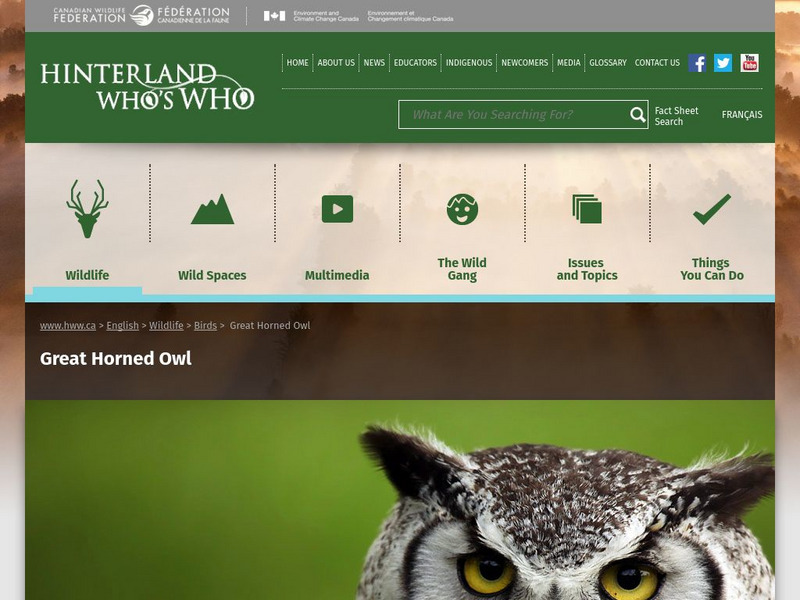
Task: Visit the YouTube channel icon
Action: (748, 62)
